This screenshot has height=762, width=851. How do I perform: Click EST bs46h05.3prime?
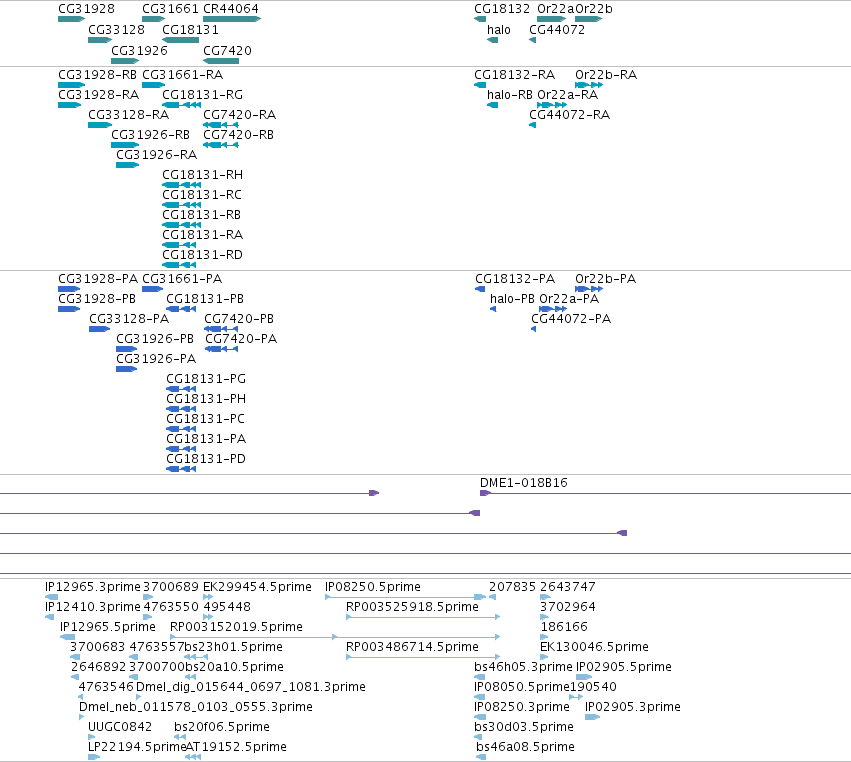(523, 666)
